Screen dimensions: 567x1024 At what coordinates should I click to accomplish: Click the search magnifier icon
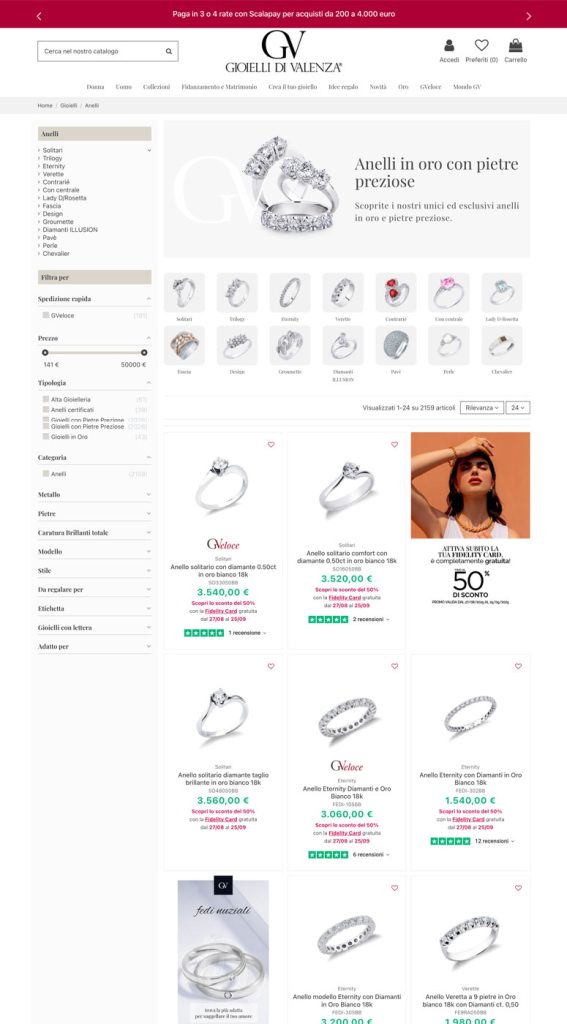coord(169,51)
